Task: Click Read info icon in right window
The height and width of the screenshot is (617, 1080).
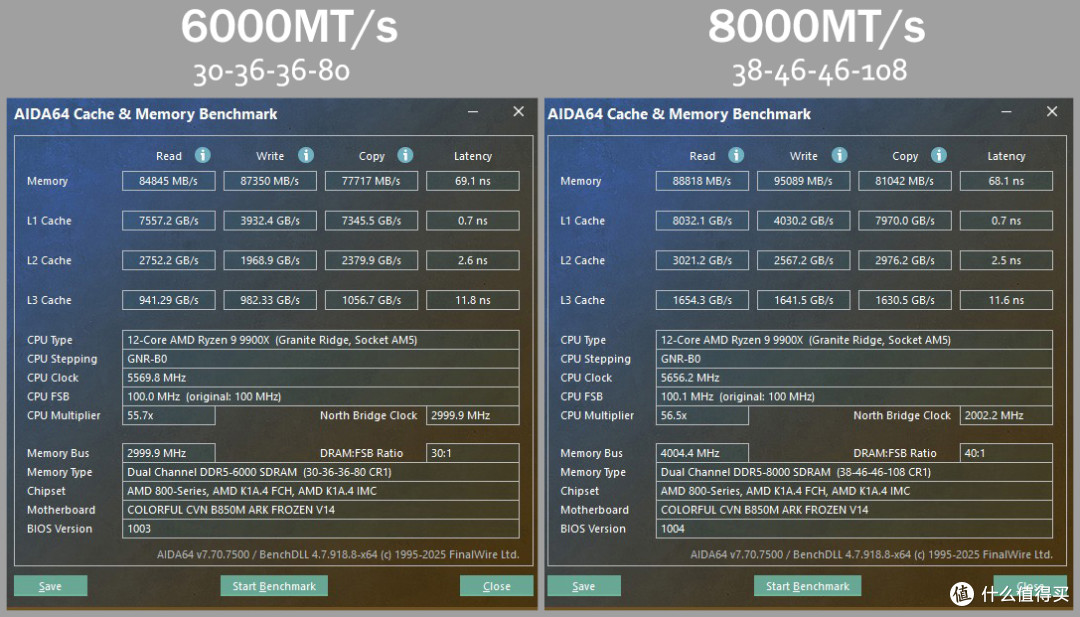Action: (x=736, y=155)
